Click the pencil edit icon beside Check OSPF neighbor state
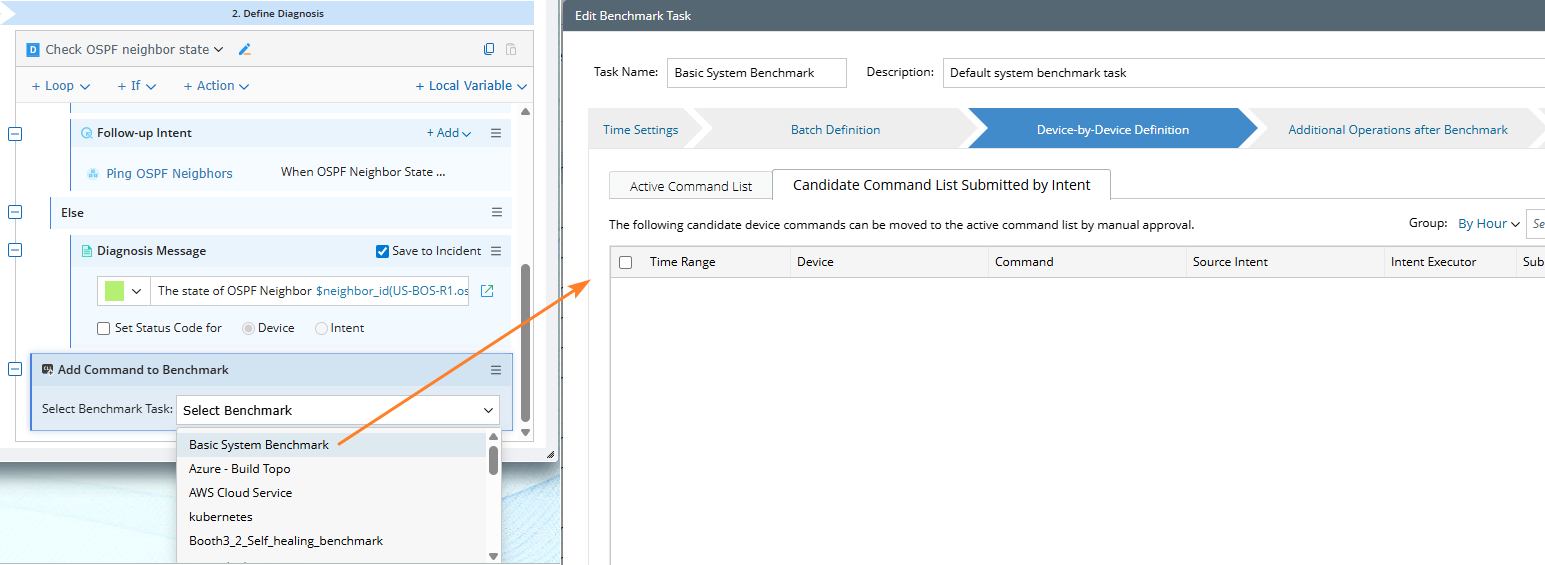 tap(245, 49)
